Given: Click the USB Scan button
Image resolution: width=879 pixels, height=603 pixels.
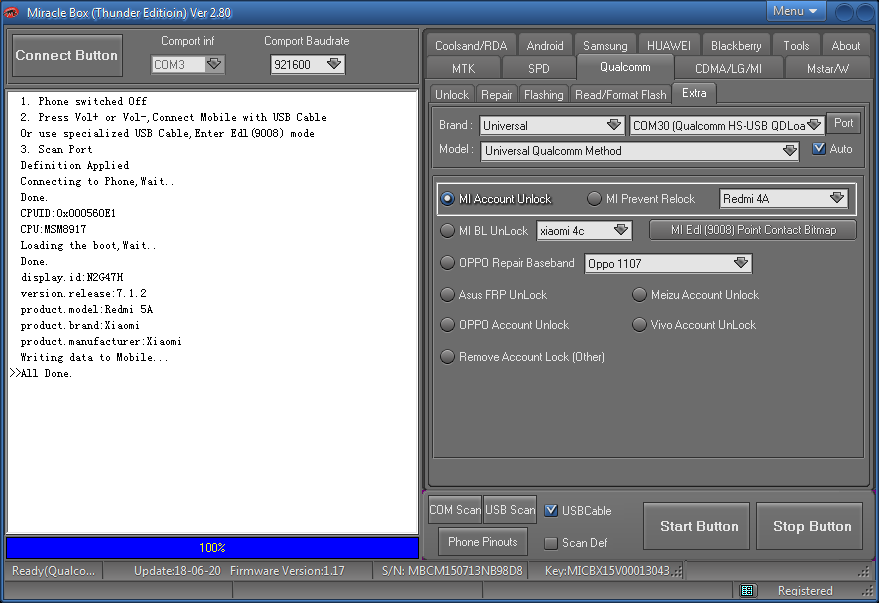Looking at the screenshot, I should coord(510,510).
